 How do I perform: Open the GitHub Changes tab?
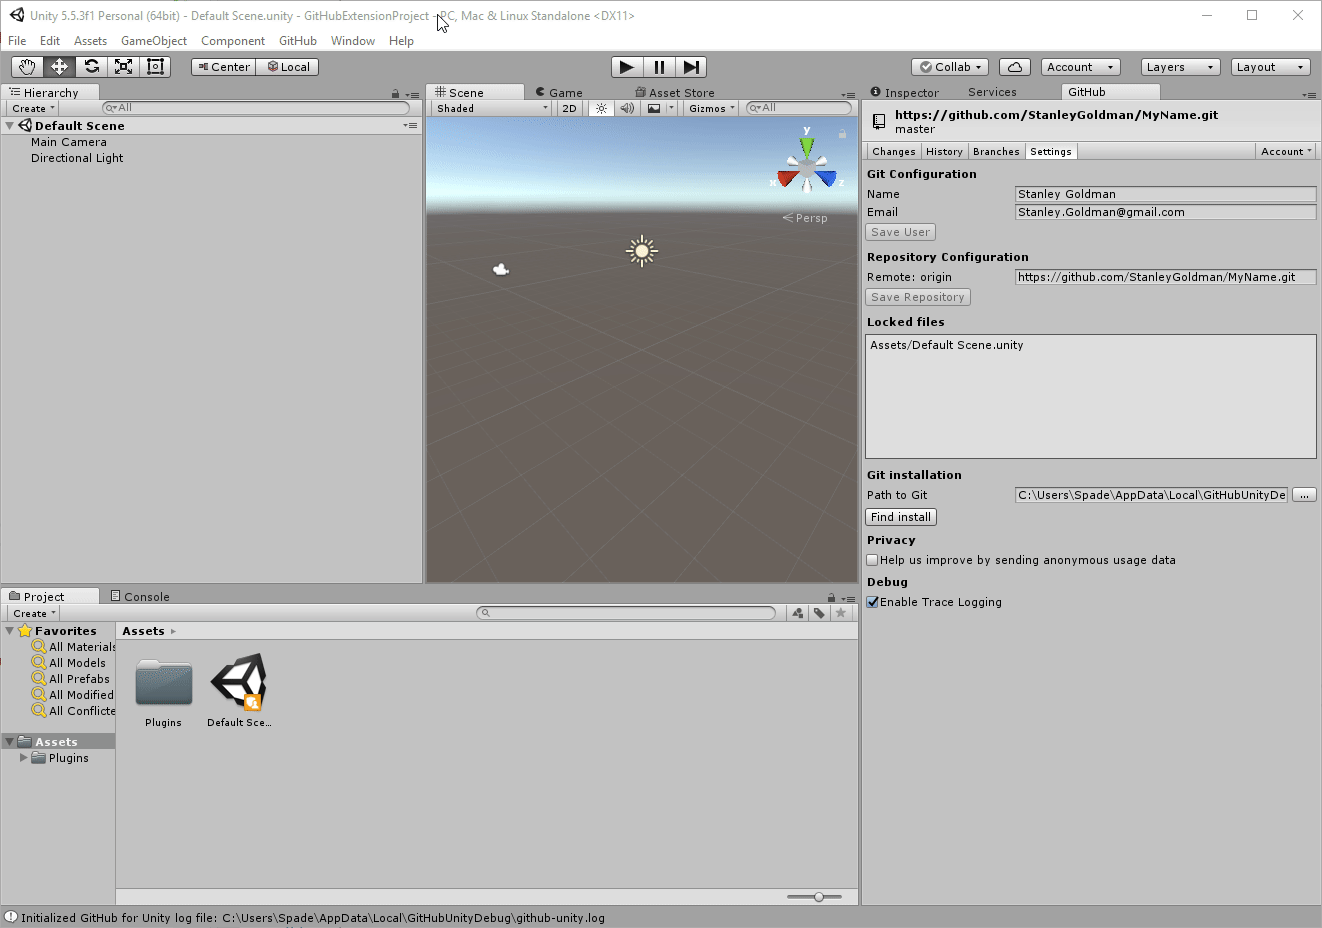(893, 151)
